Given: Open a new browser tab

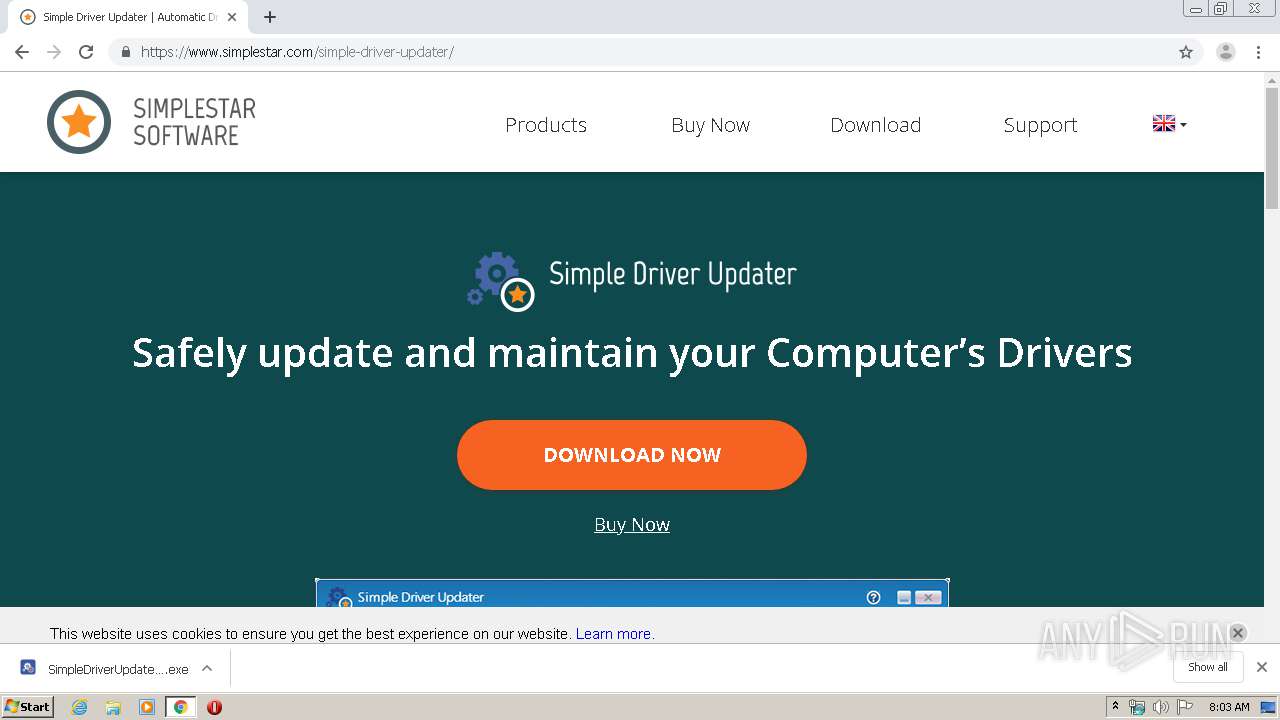Looking at the screenshot, I should pyautogui.click(x=270, y=17).
